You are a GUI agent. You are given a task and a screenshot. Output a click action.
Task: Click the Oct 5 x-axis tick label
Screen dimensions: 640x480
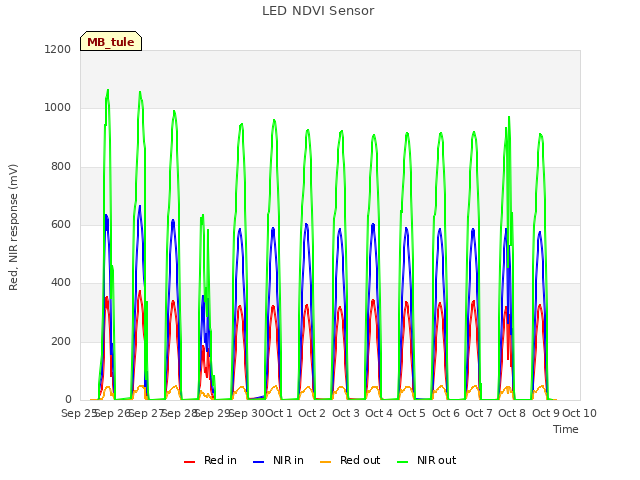pos(412,413)
